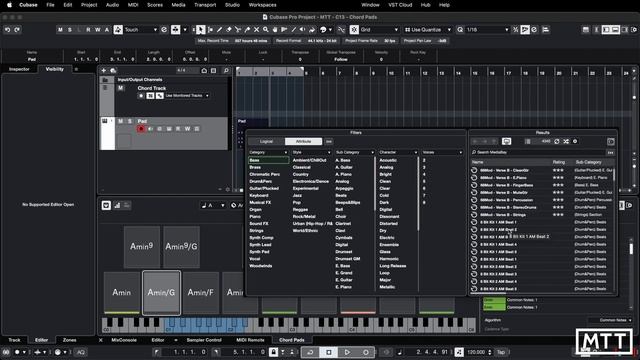Screen dimensions: 640x360
Task: Toggle global Solo S button in toolbar
Action: tap(70, 30)
